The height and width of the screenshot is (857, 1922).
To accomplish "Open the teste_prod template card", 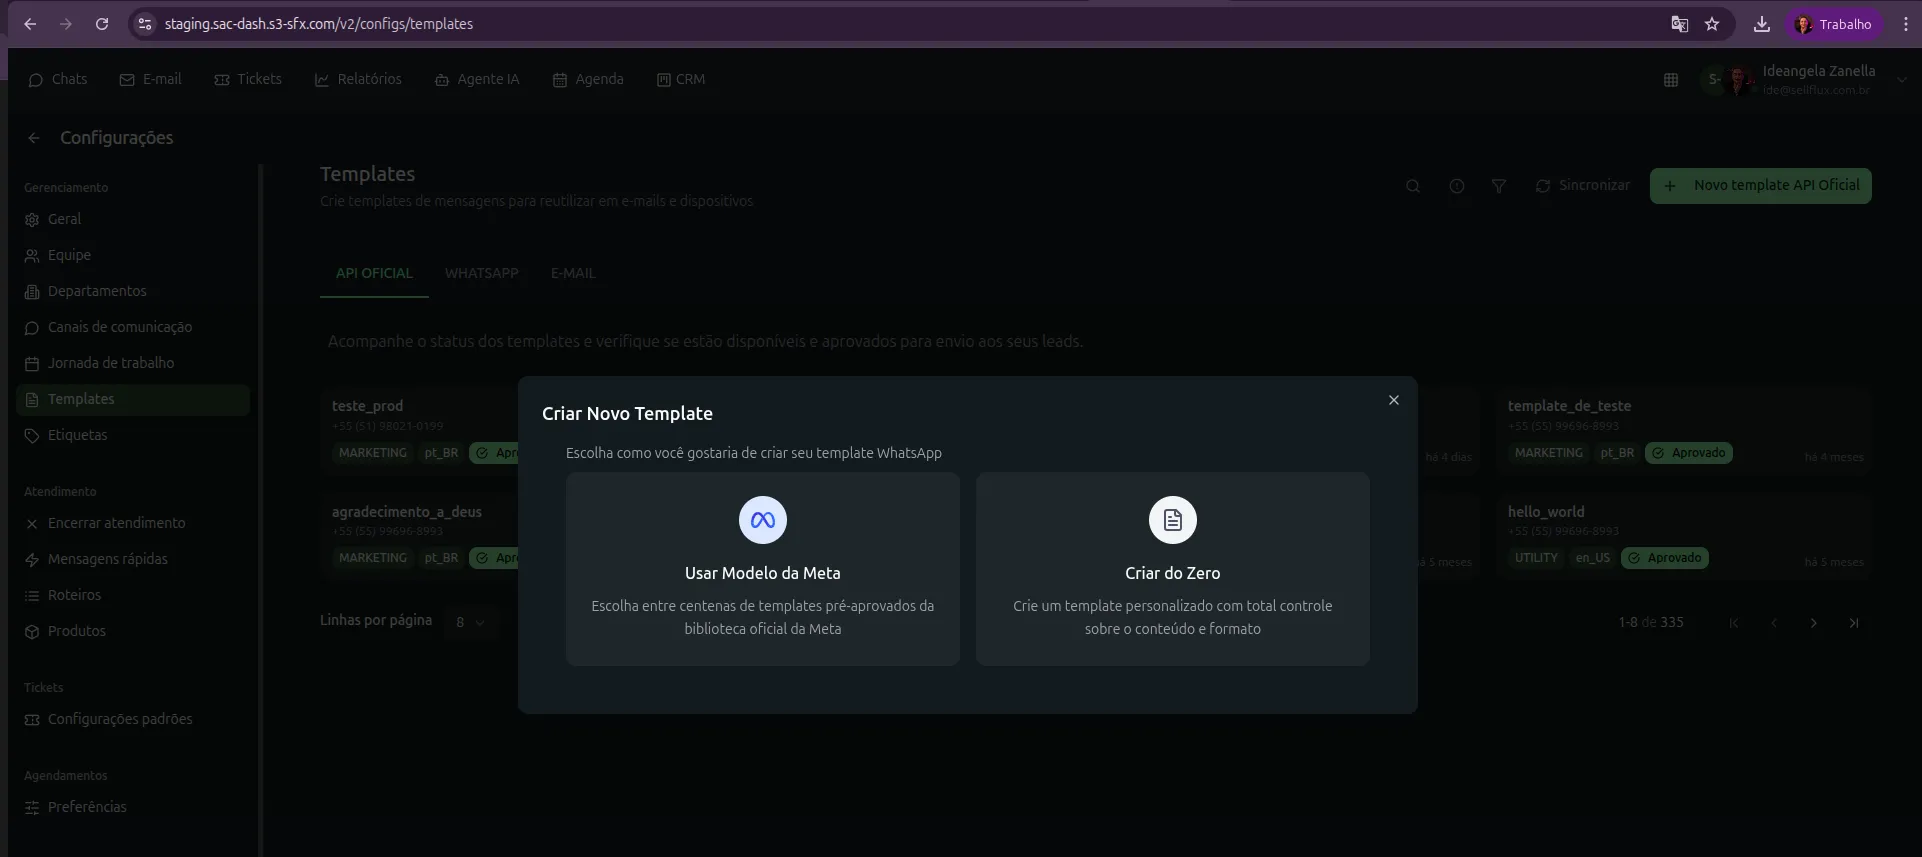I will pos(420,430).
